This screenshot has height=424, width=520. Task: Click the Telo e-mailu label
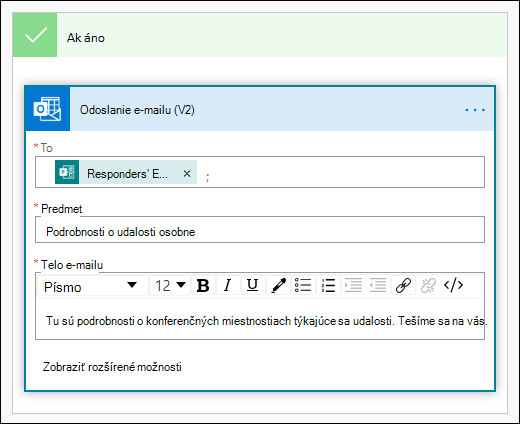[72, 265]
